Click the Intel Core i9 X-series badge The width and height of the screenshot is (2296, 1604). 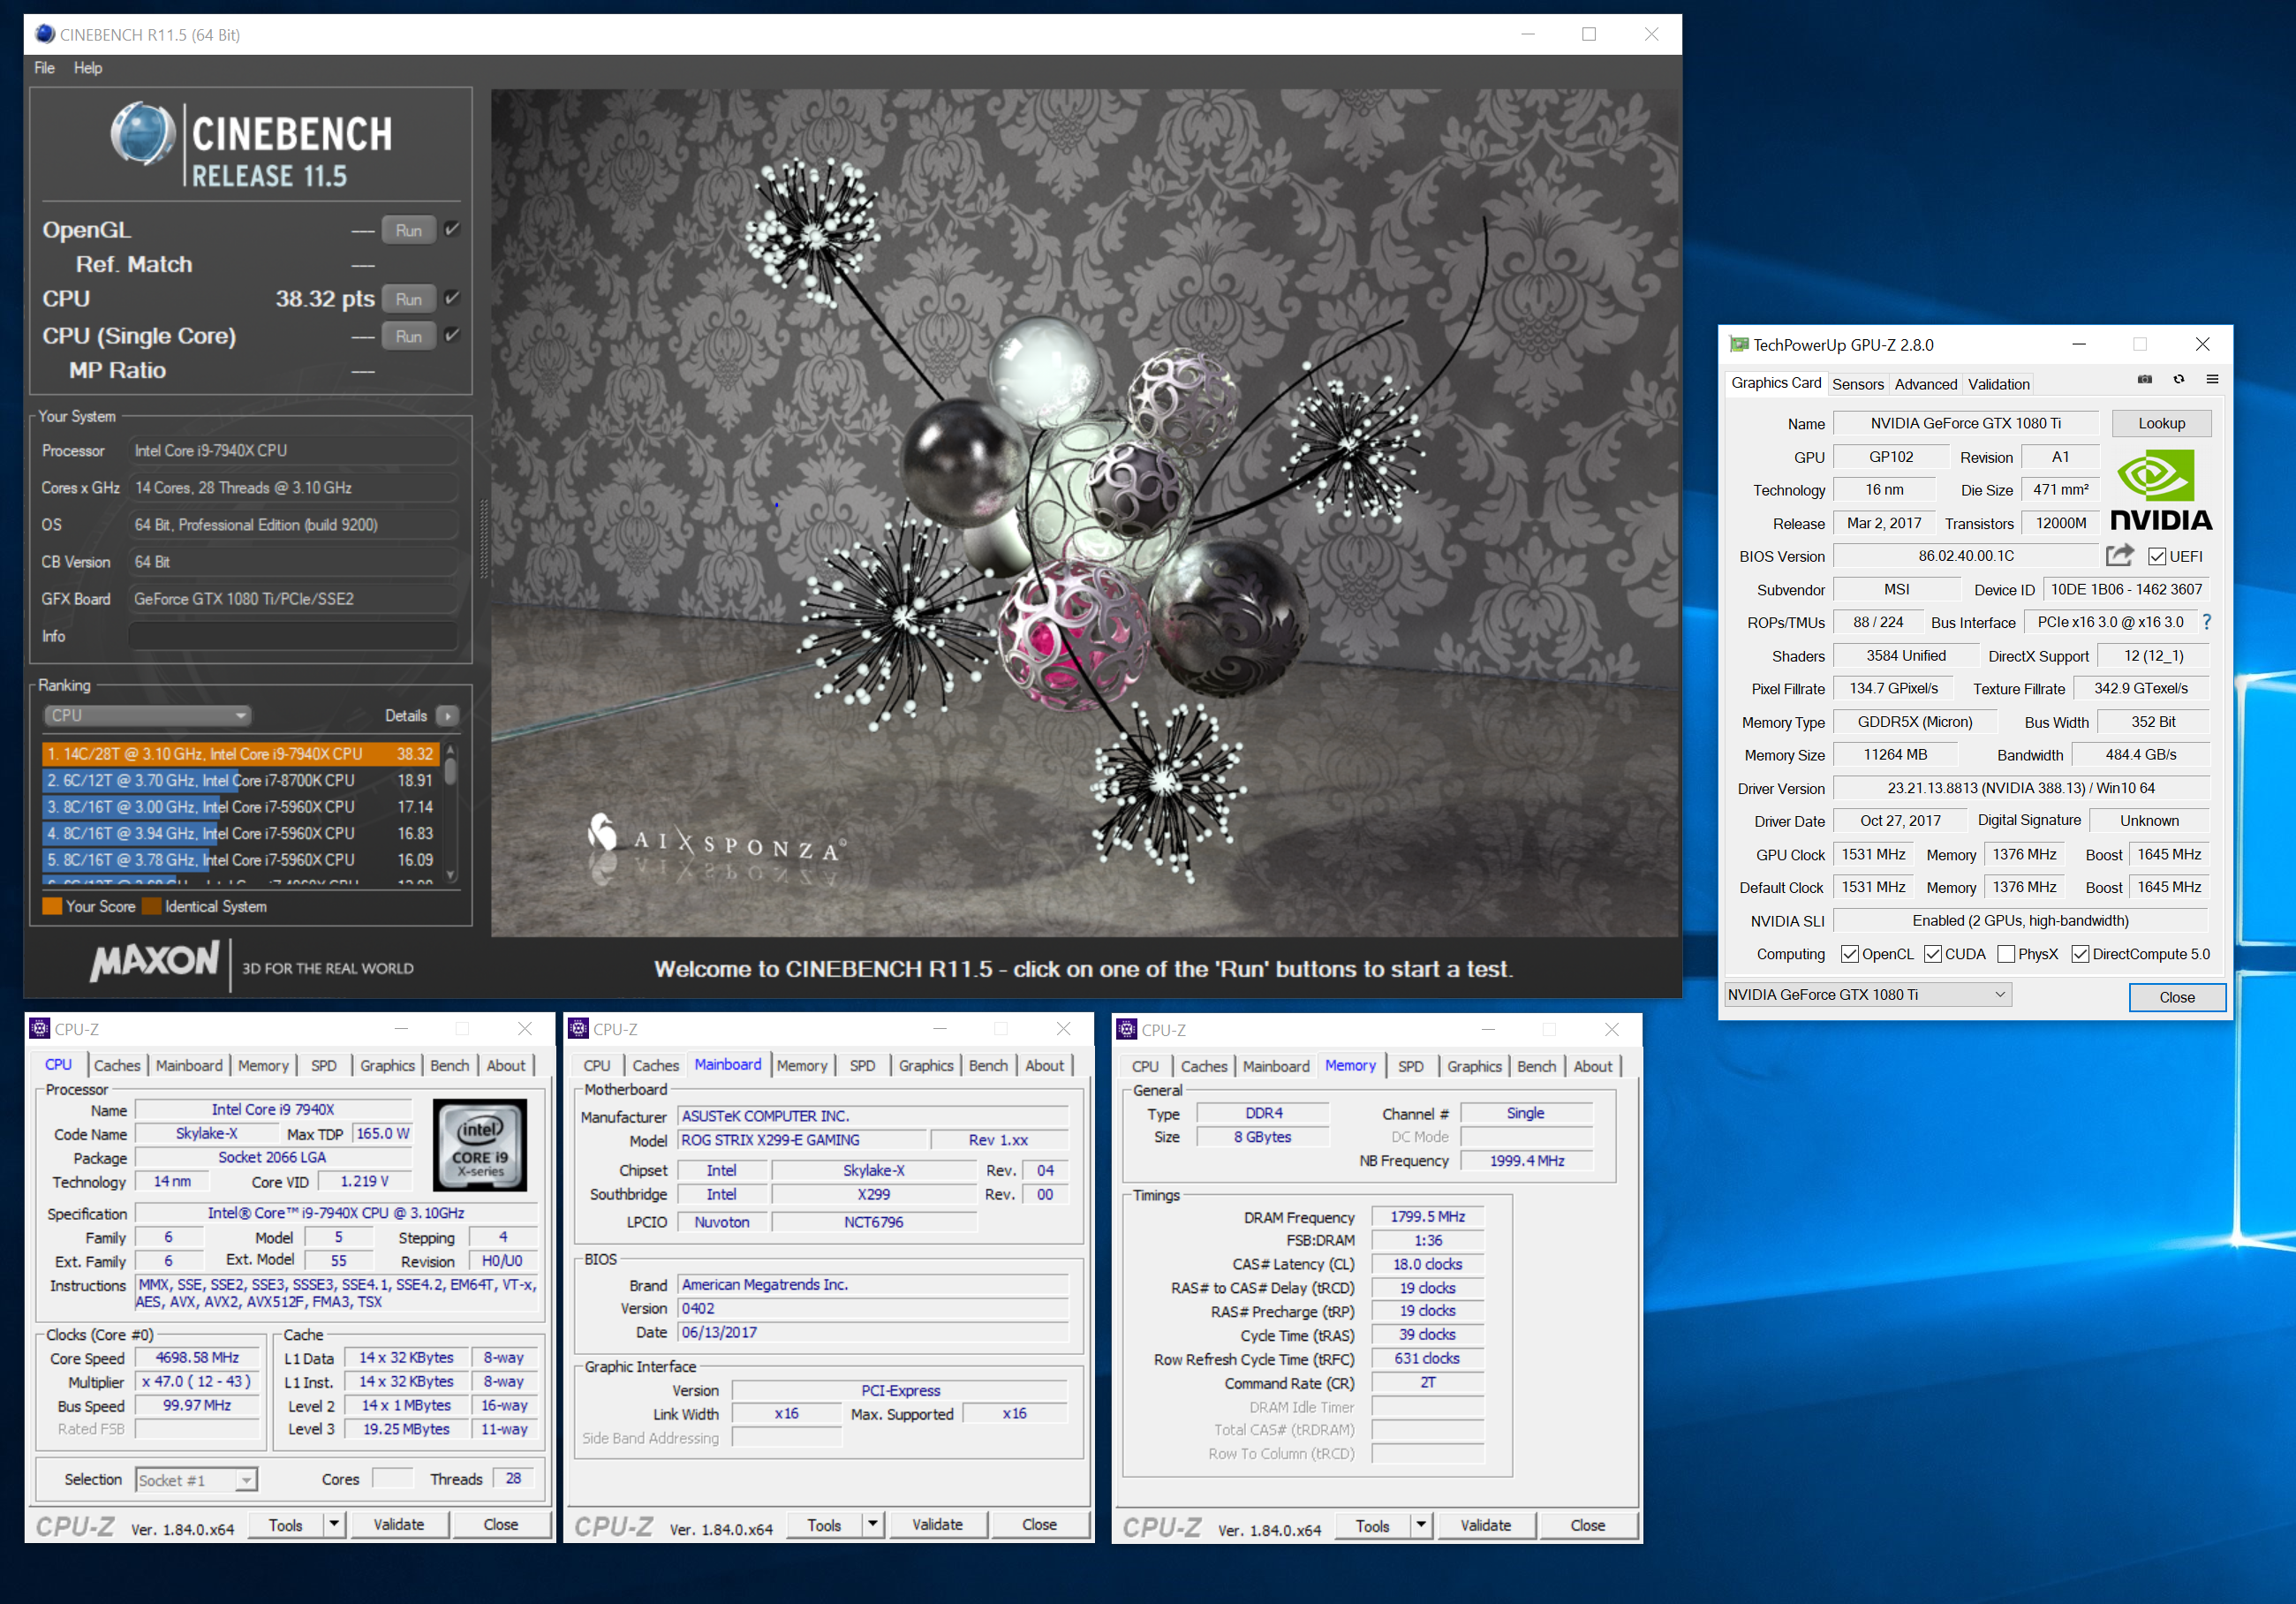point(480,1144)
